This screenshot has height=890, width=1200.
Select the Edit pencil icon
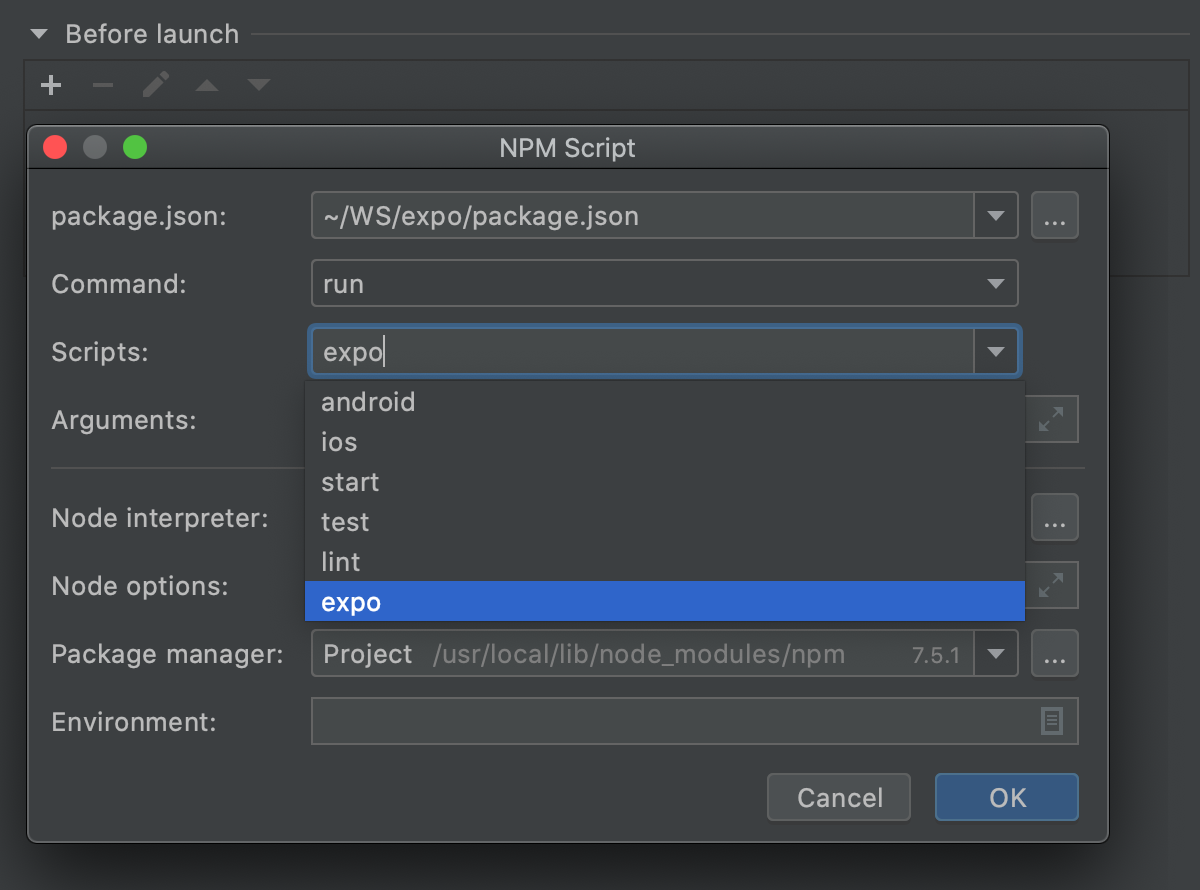click(155, 85)
